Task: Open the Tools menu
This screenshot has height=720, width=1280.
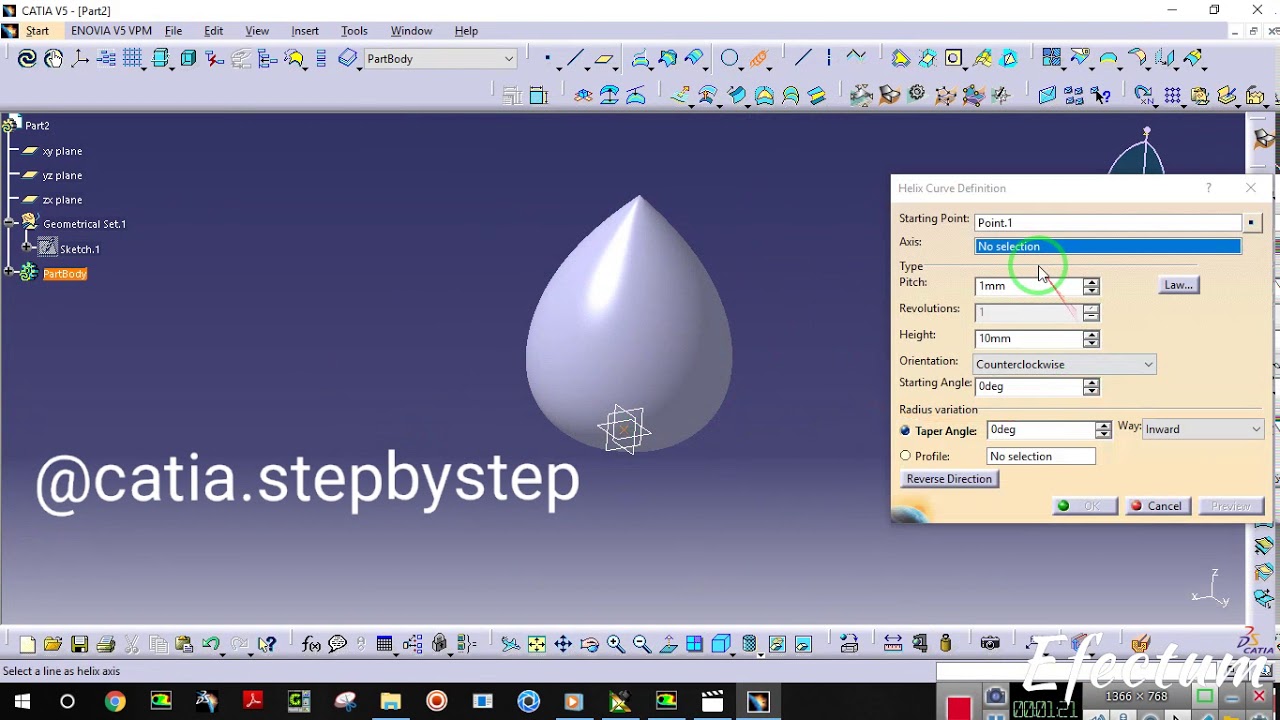Action: [x=354, y=31]
